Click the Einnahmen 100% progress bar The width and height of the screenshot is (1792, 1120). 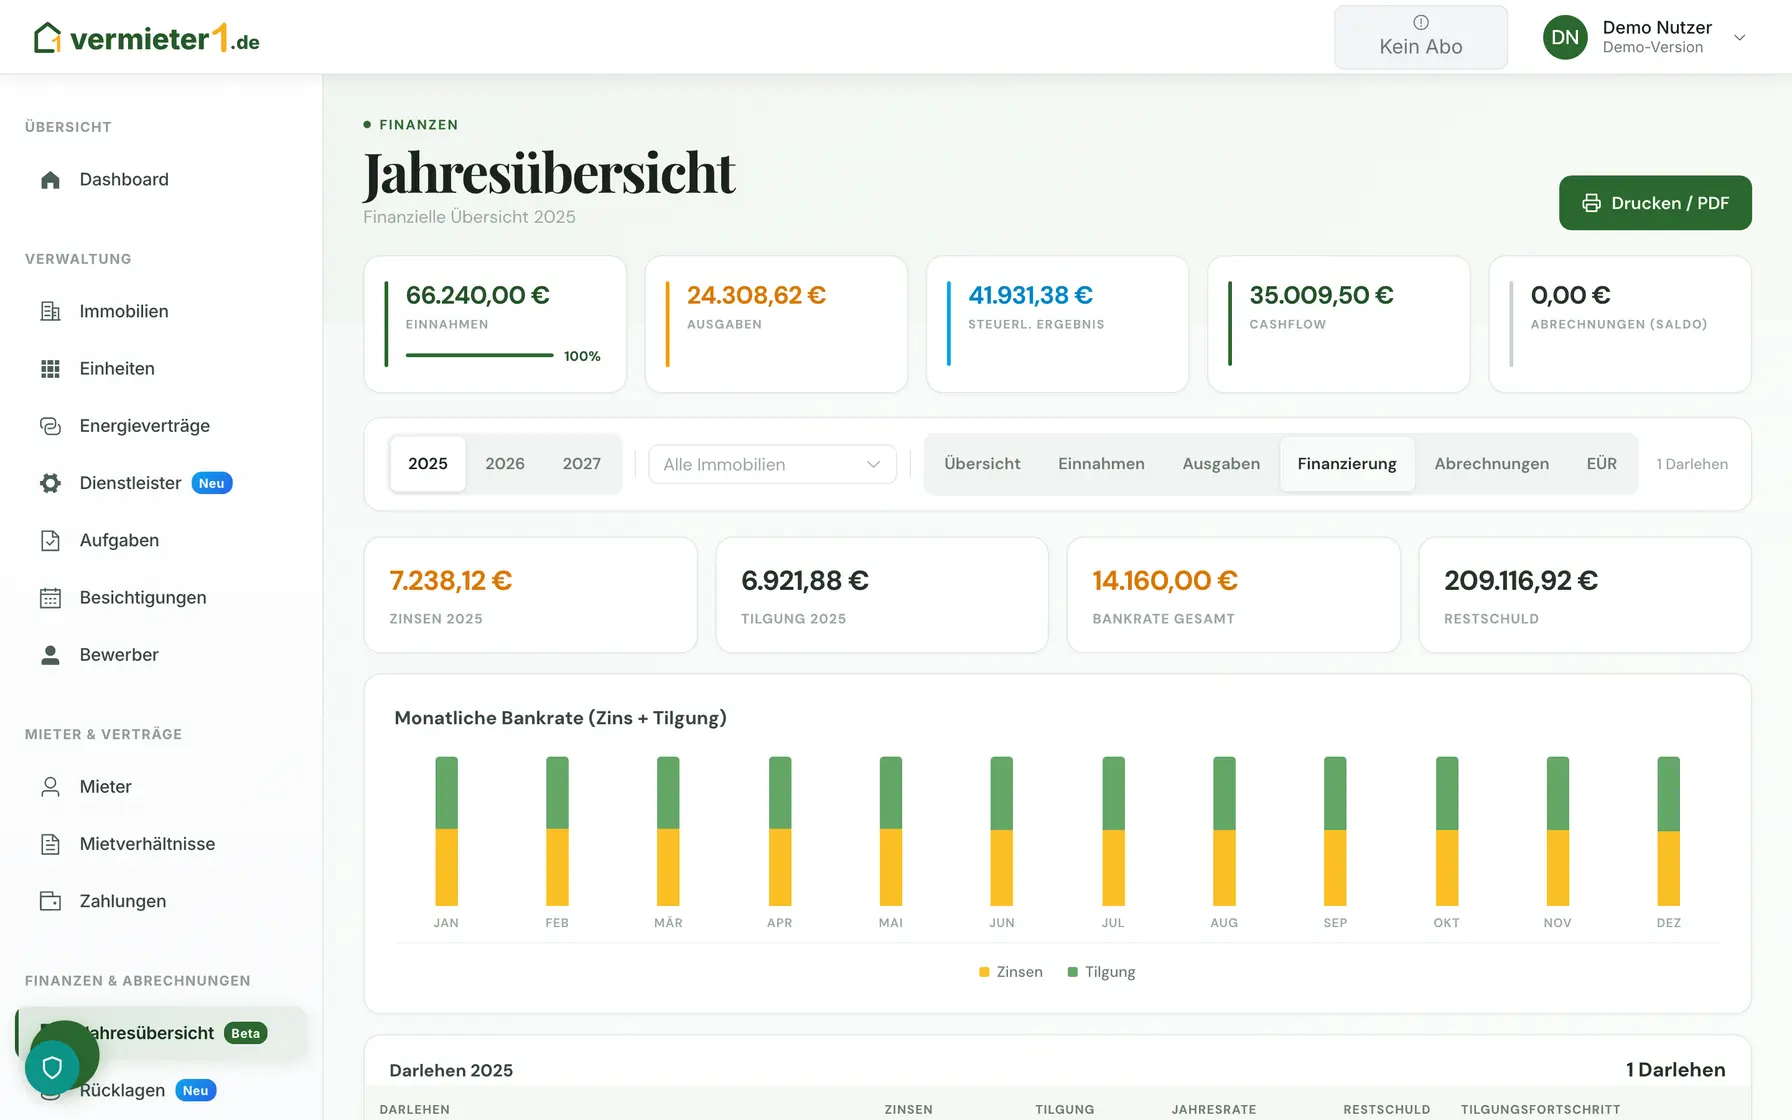tap(479, 355)
